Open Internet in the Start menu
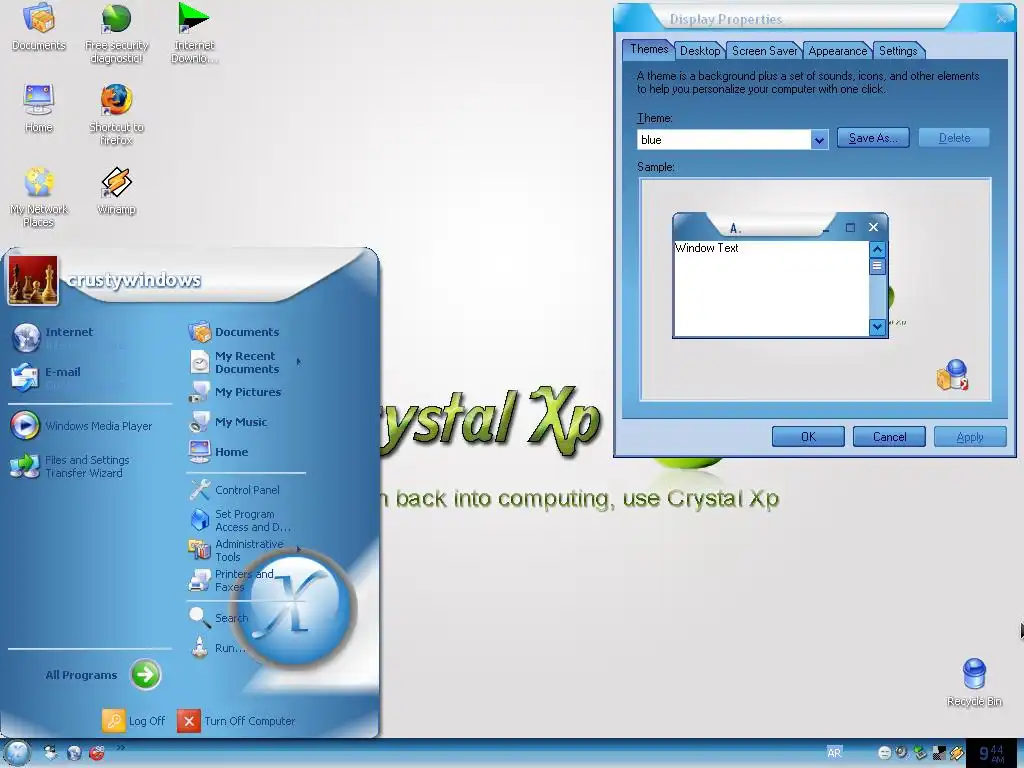Image resolution: width=1024 pixels, height=768 pixels. (x=69, y=338)
